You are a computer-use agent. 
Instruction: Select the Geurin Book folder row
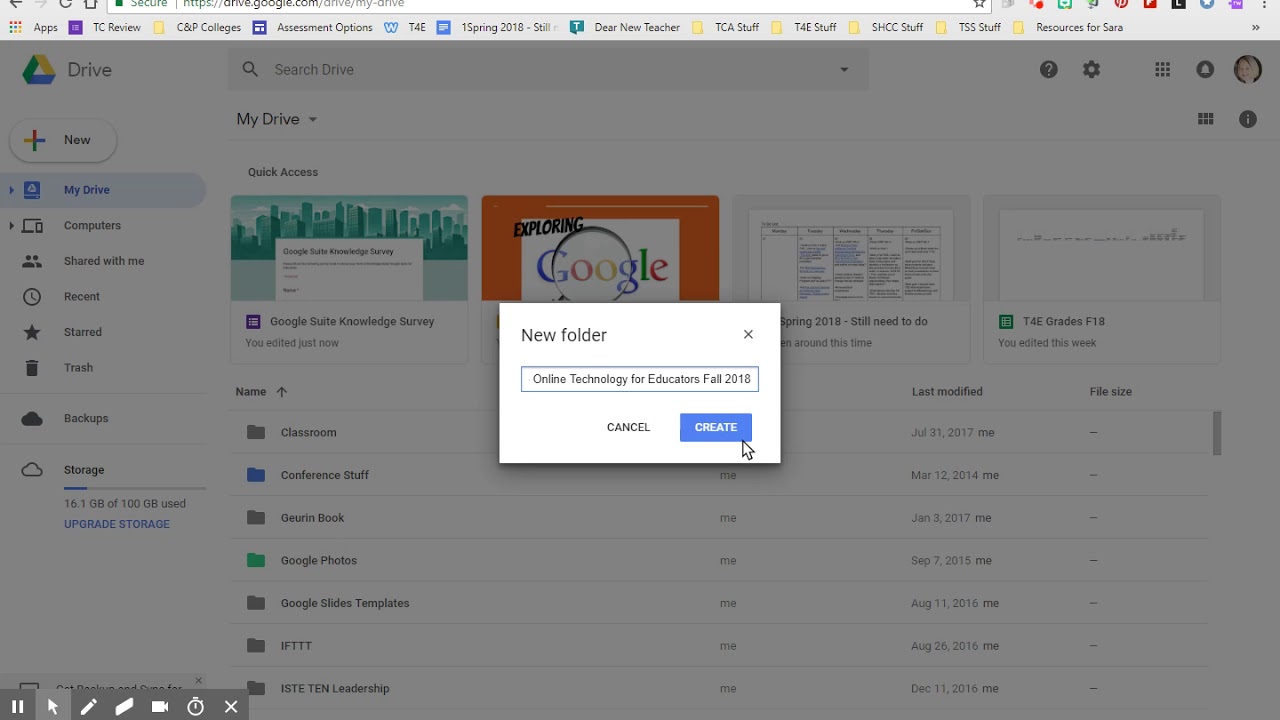click(x=718, y=518)
